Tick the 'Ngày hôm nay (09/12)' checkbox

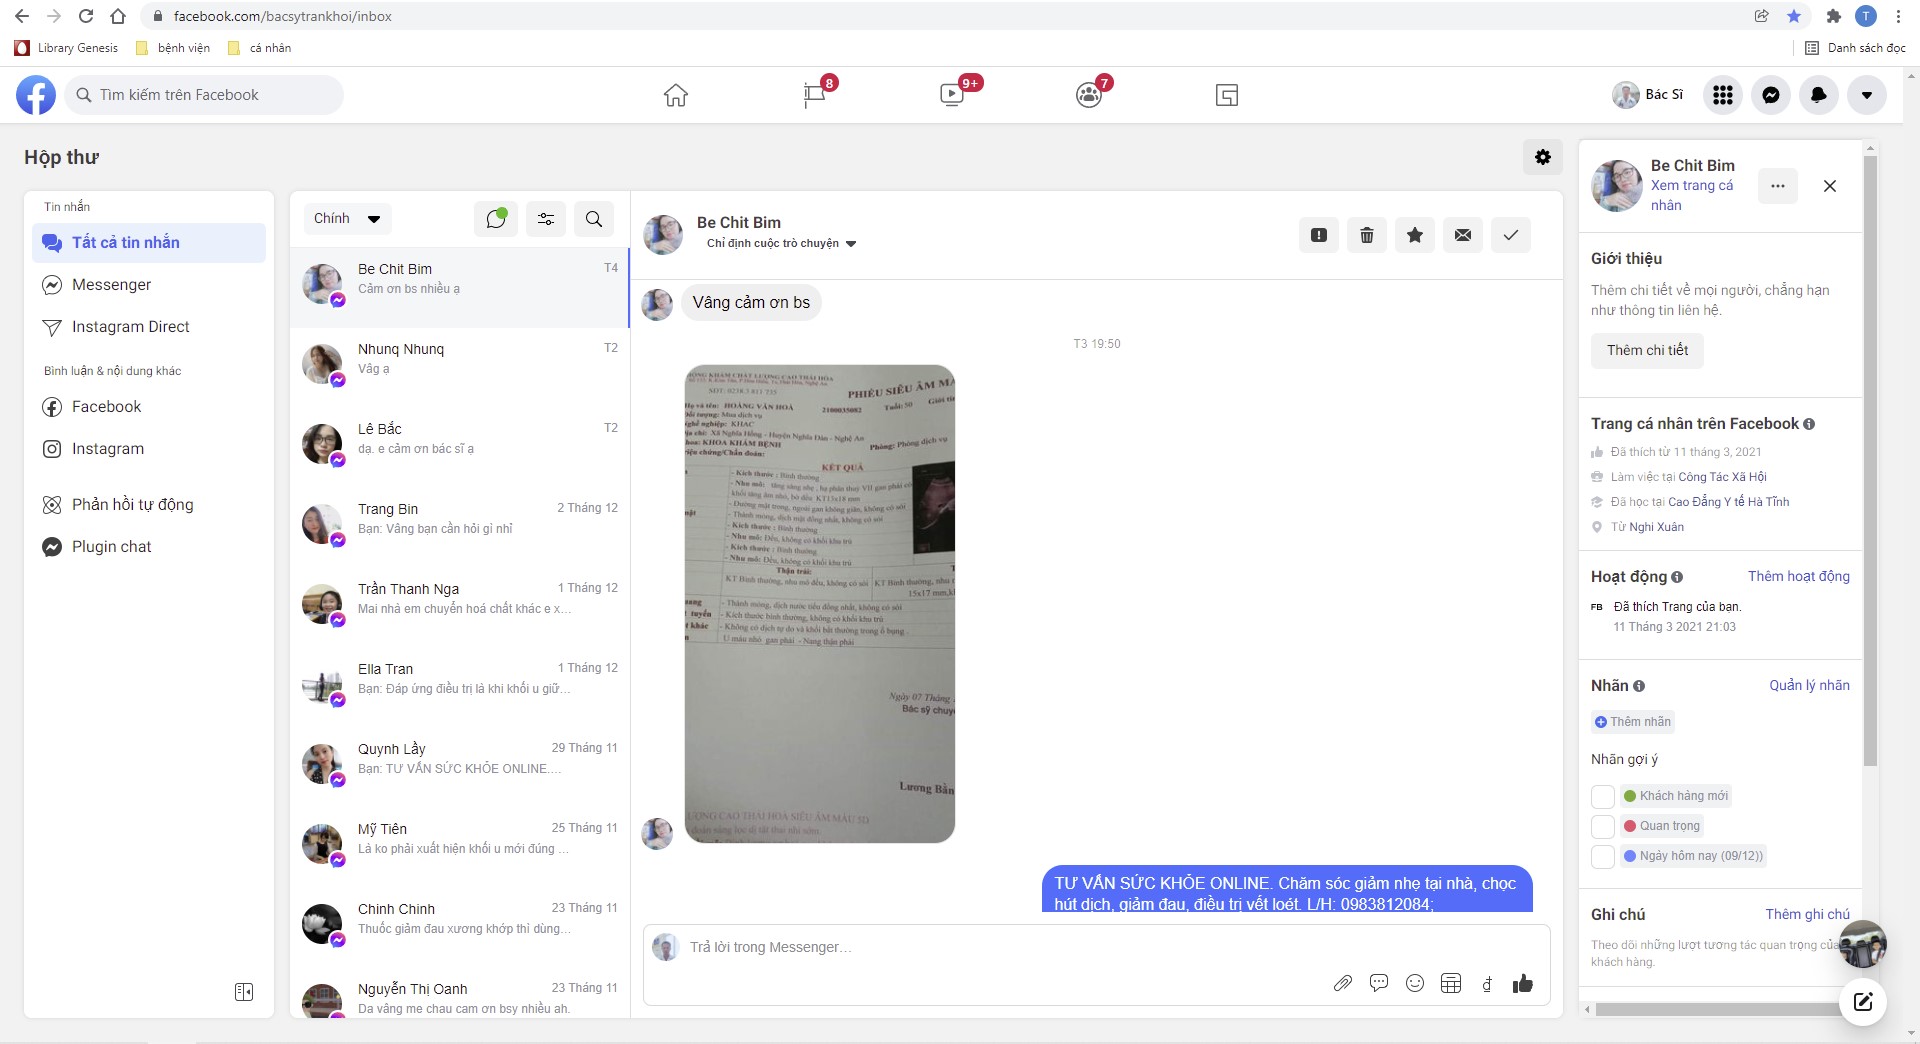[1602, 856]
